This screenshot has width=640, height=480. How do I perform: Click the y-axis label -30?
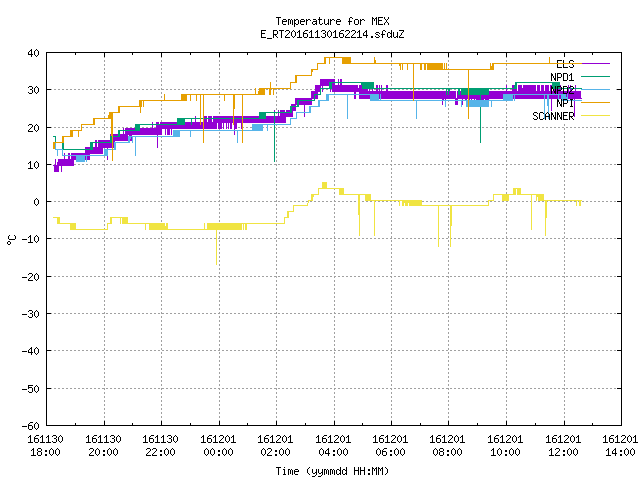[x=31, y=314]
